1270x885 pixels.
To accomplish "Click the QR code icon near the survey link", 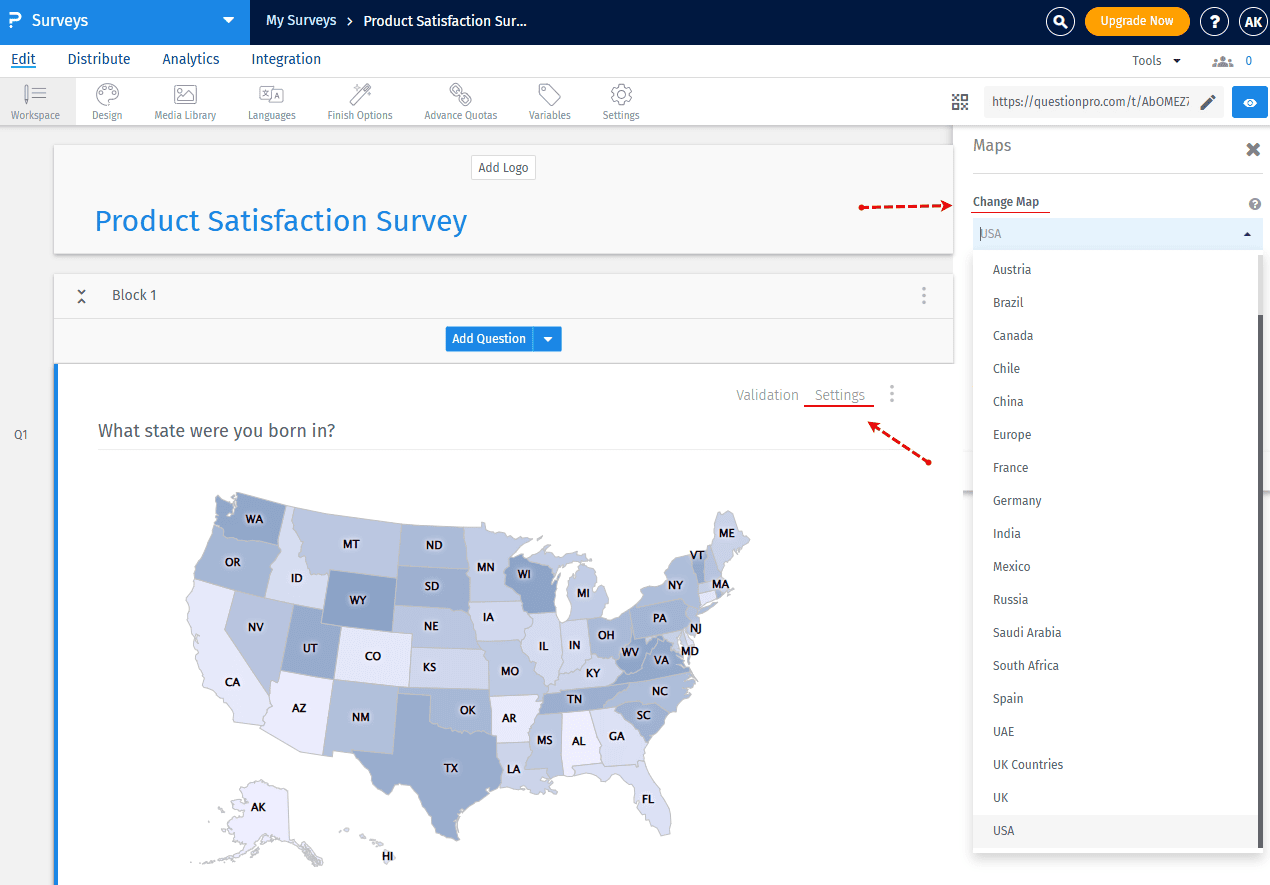I will (x=960, y=101).
